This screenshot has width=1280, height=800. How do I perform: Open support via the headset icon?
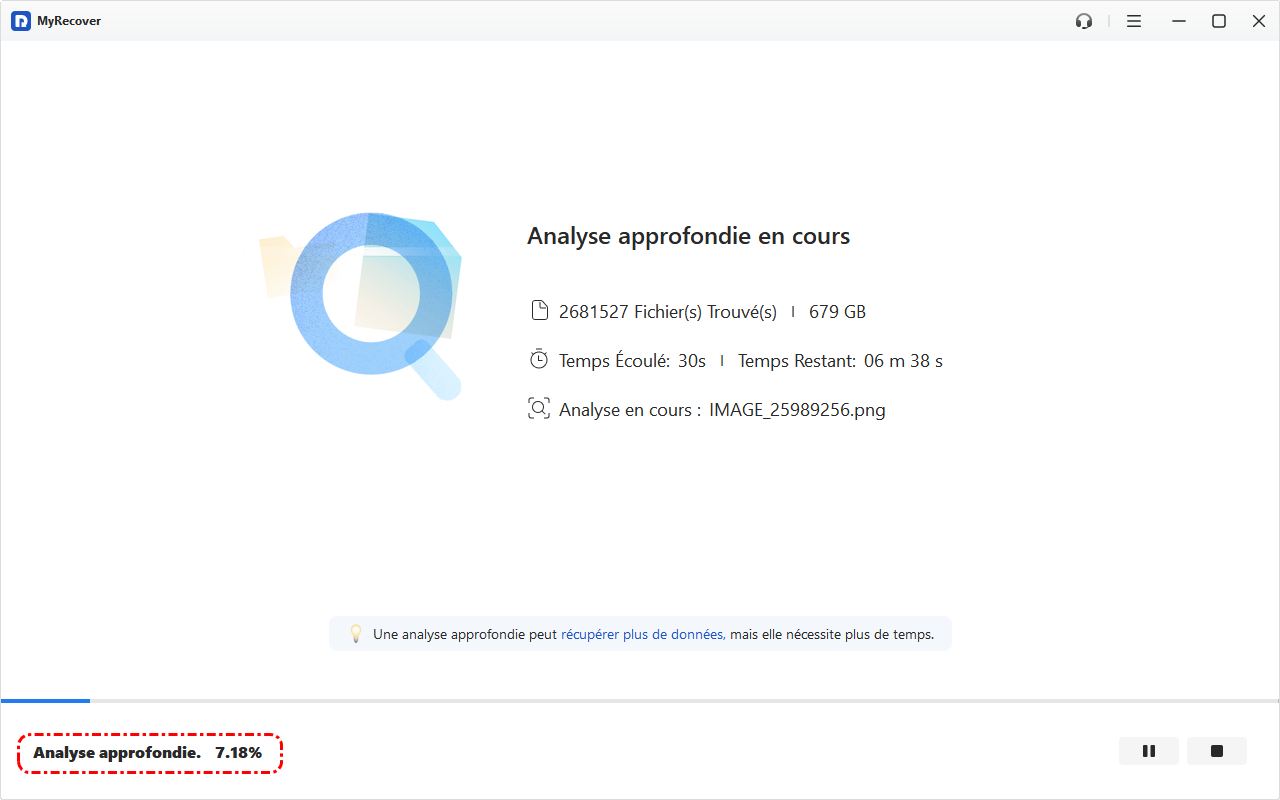(x=1084, y=21)
